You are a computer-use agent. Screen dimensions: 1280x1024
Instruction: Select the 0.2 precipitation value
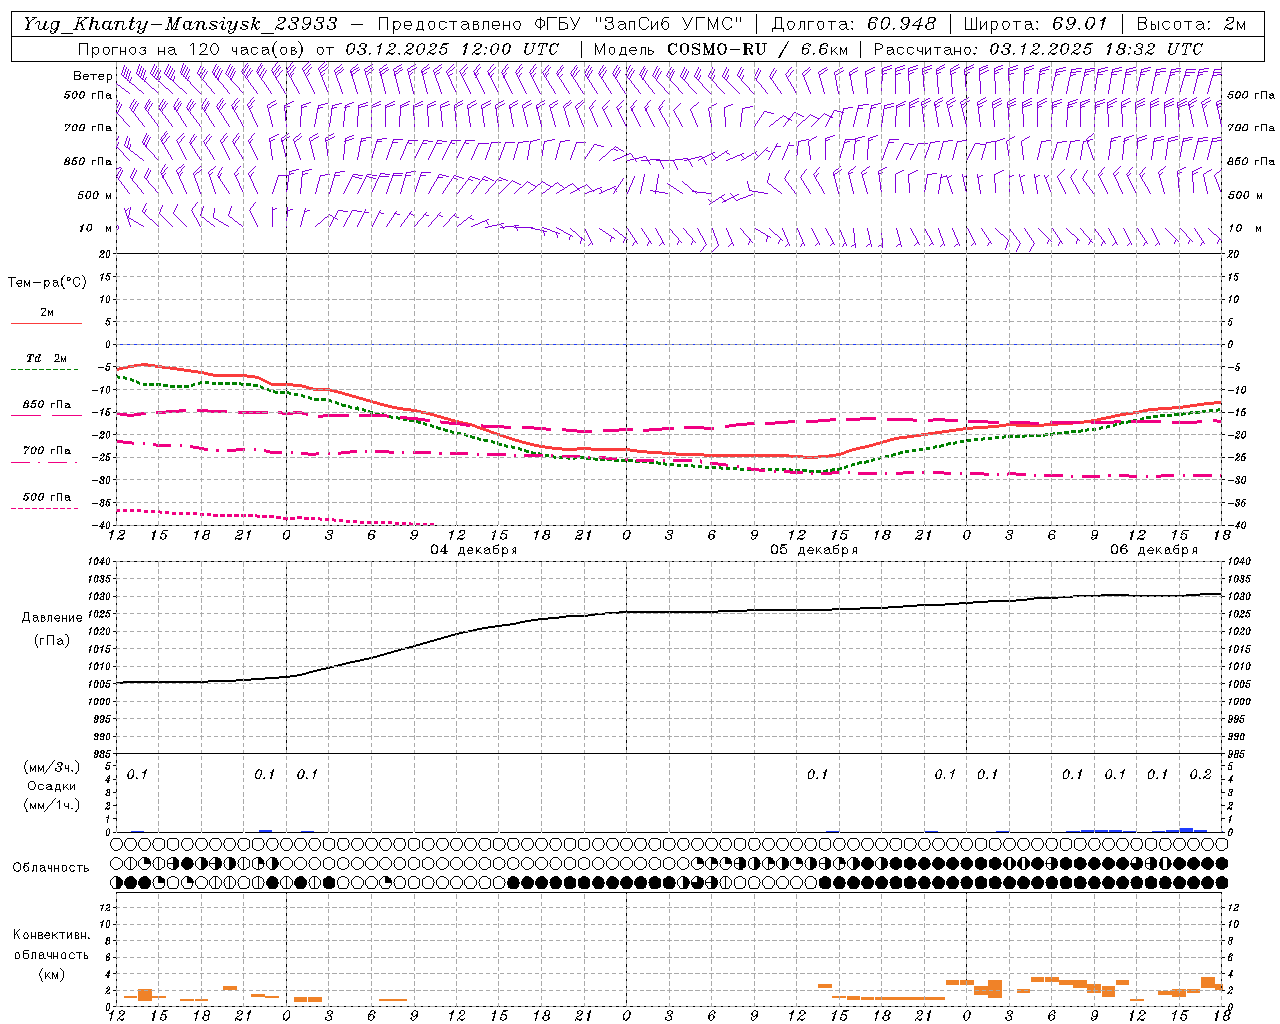(x=1201, y=774)
